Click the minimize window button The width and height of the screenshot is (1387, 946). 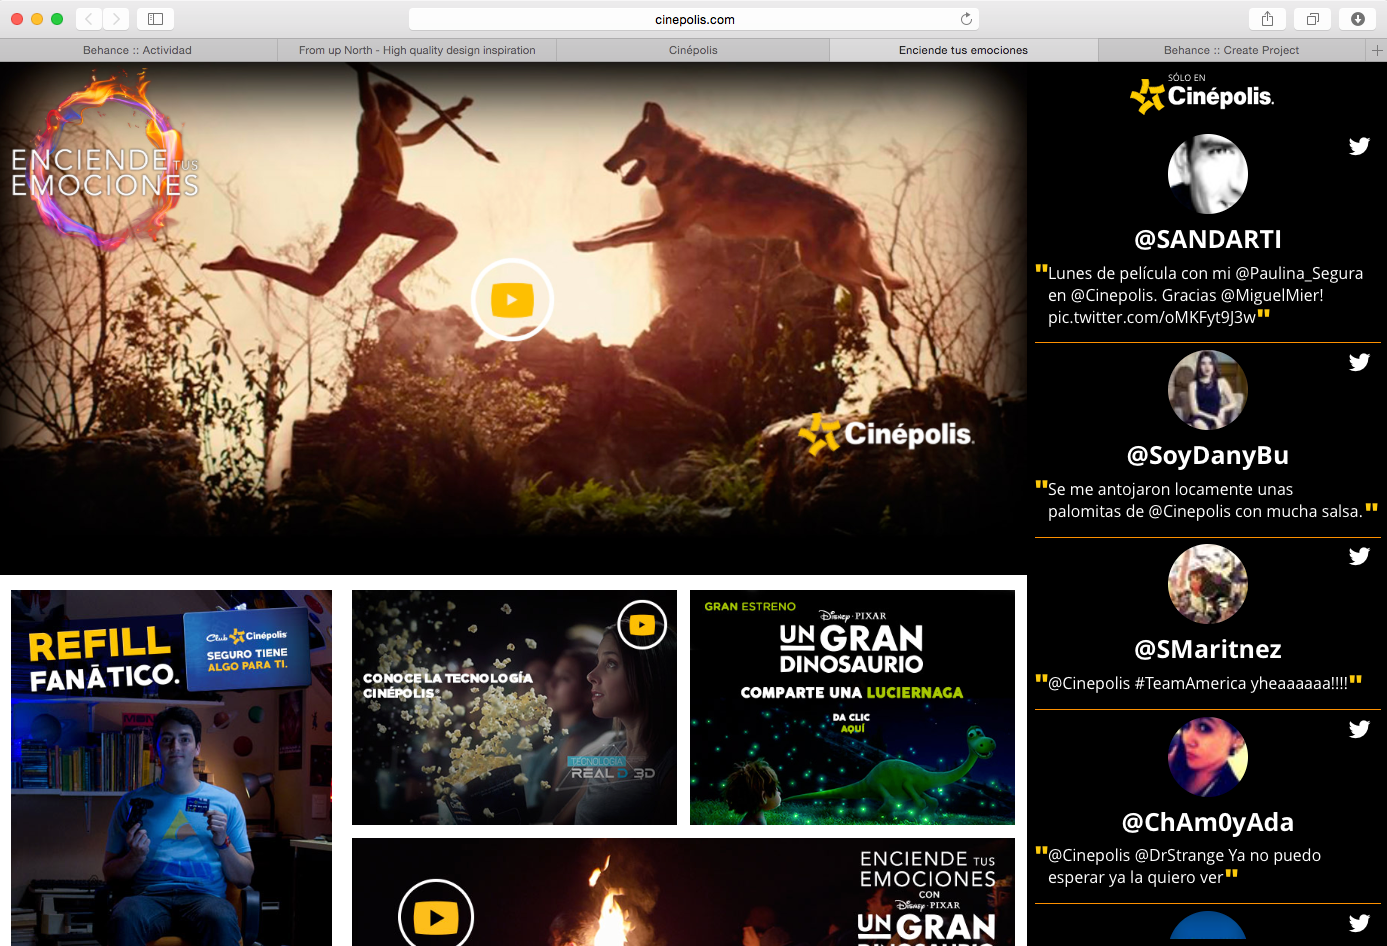pos(37,19)
